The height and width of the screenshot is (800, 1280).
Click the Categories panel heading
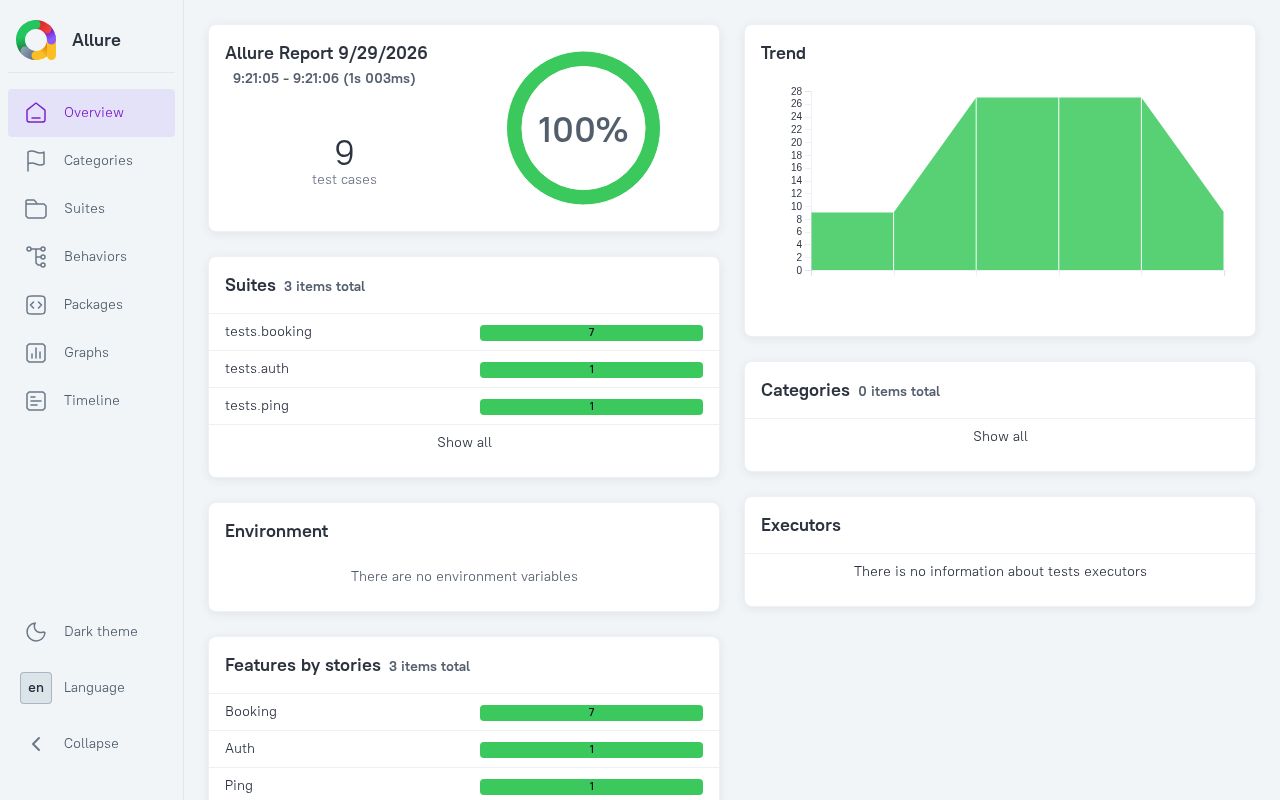(x=805, y=390)
